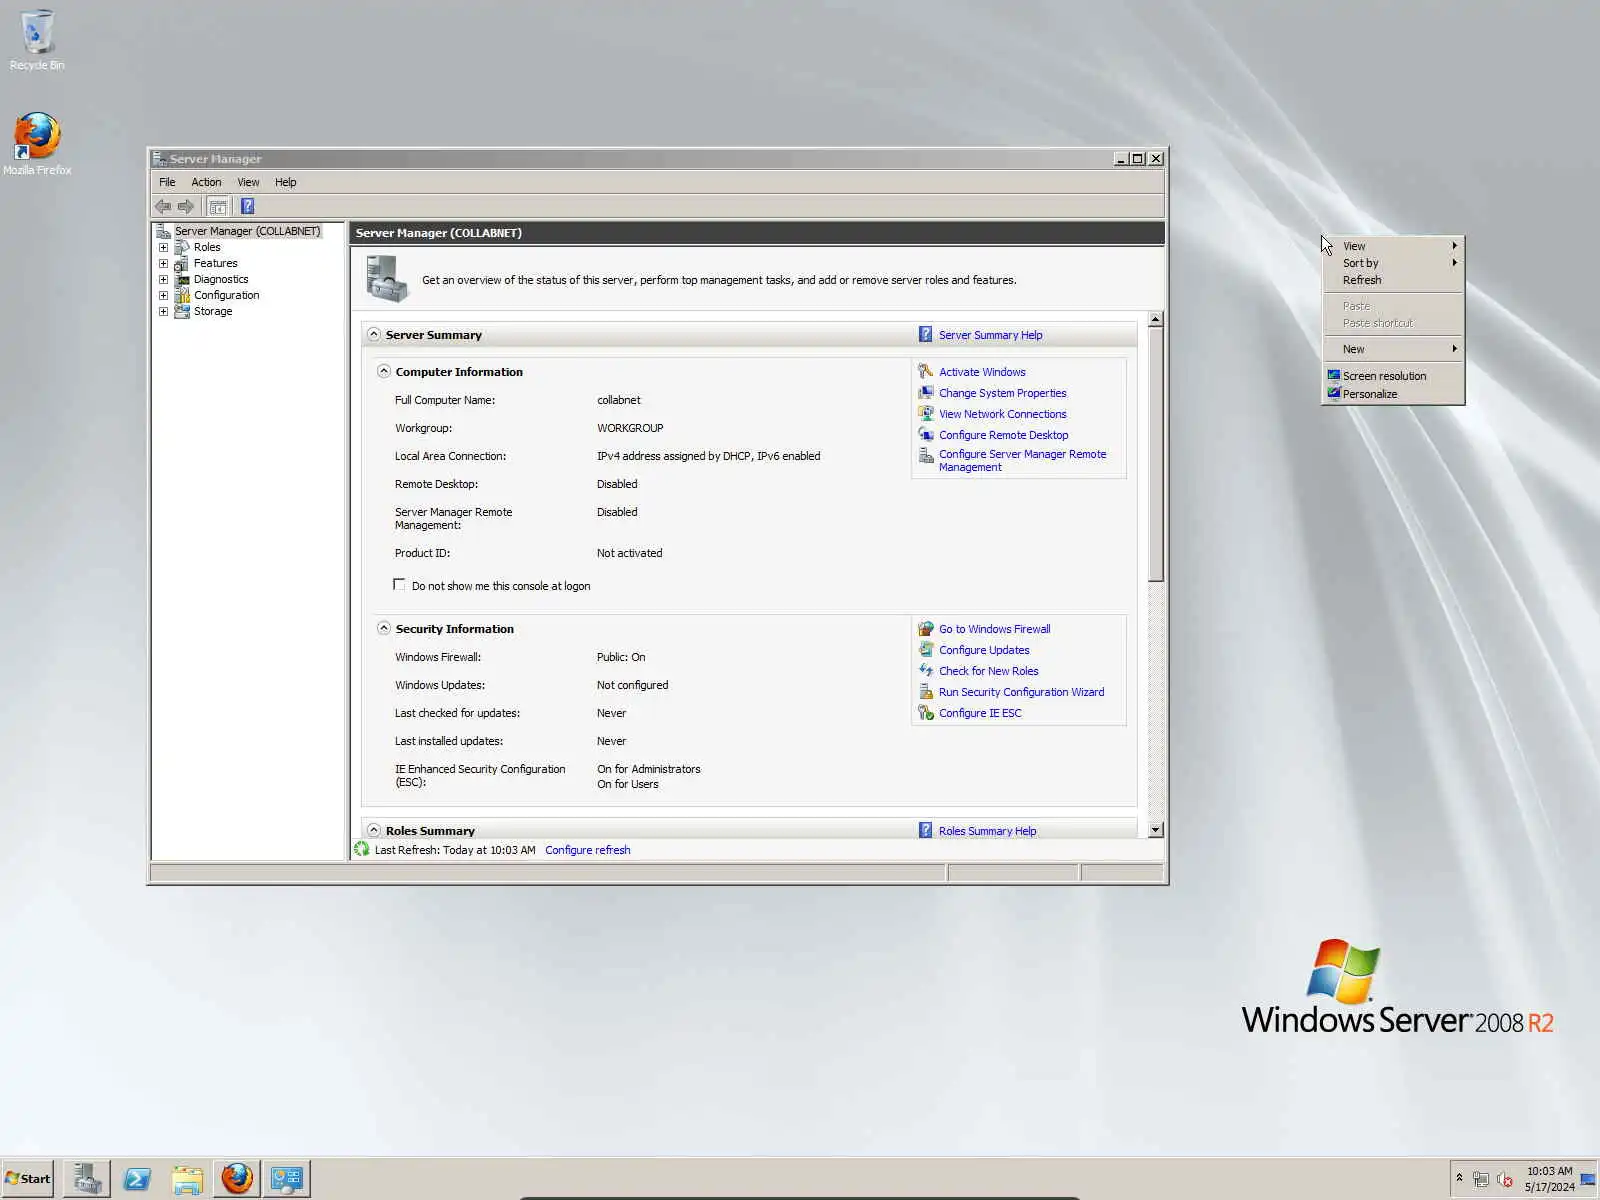Click the Forward arrow in Server Manager toolbar

pos(186,206)
